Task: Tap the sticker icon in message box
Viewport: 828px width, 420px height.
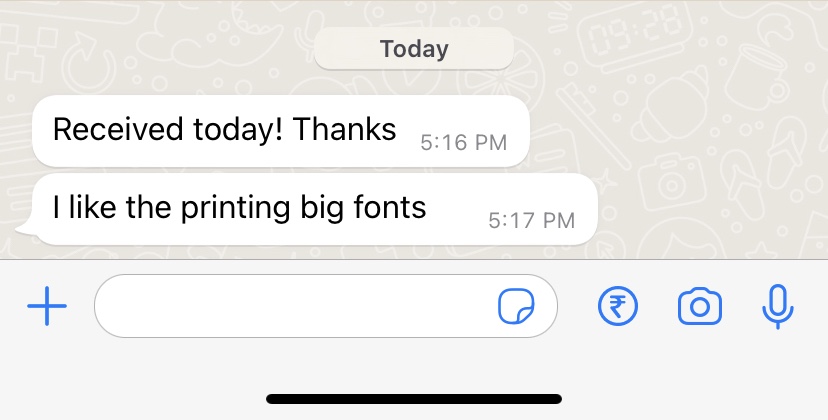Action: point(516,306)
